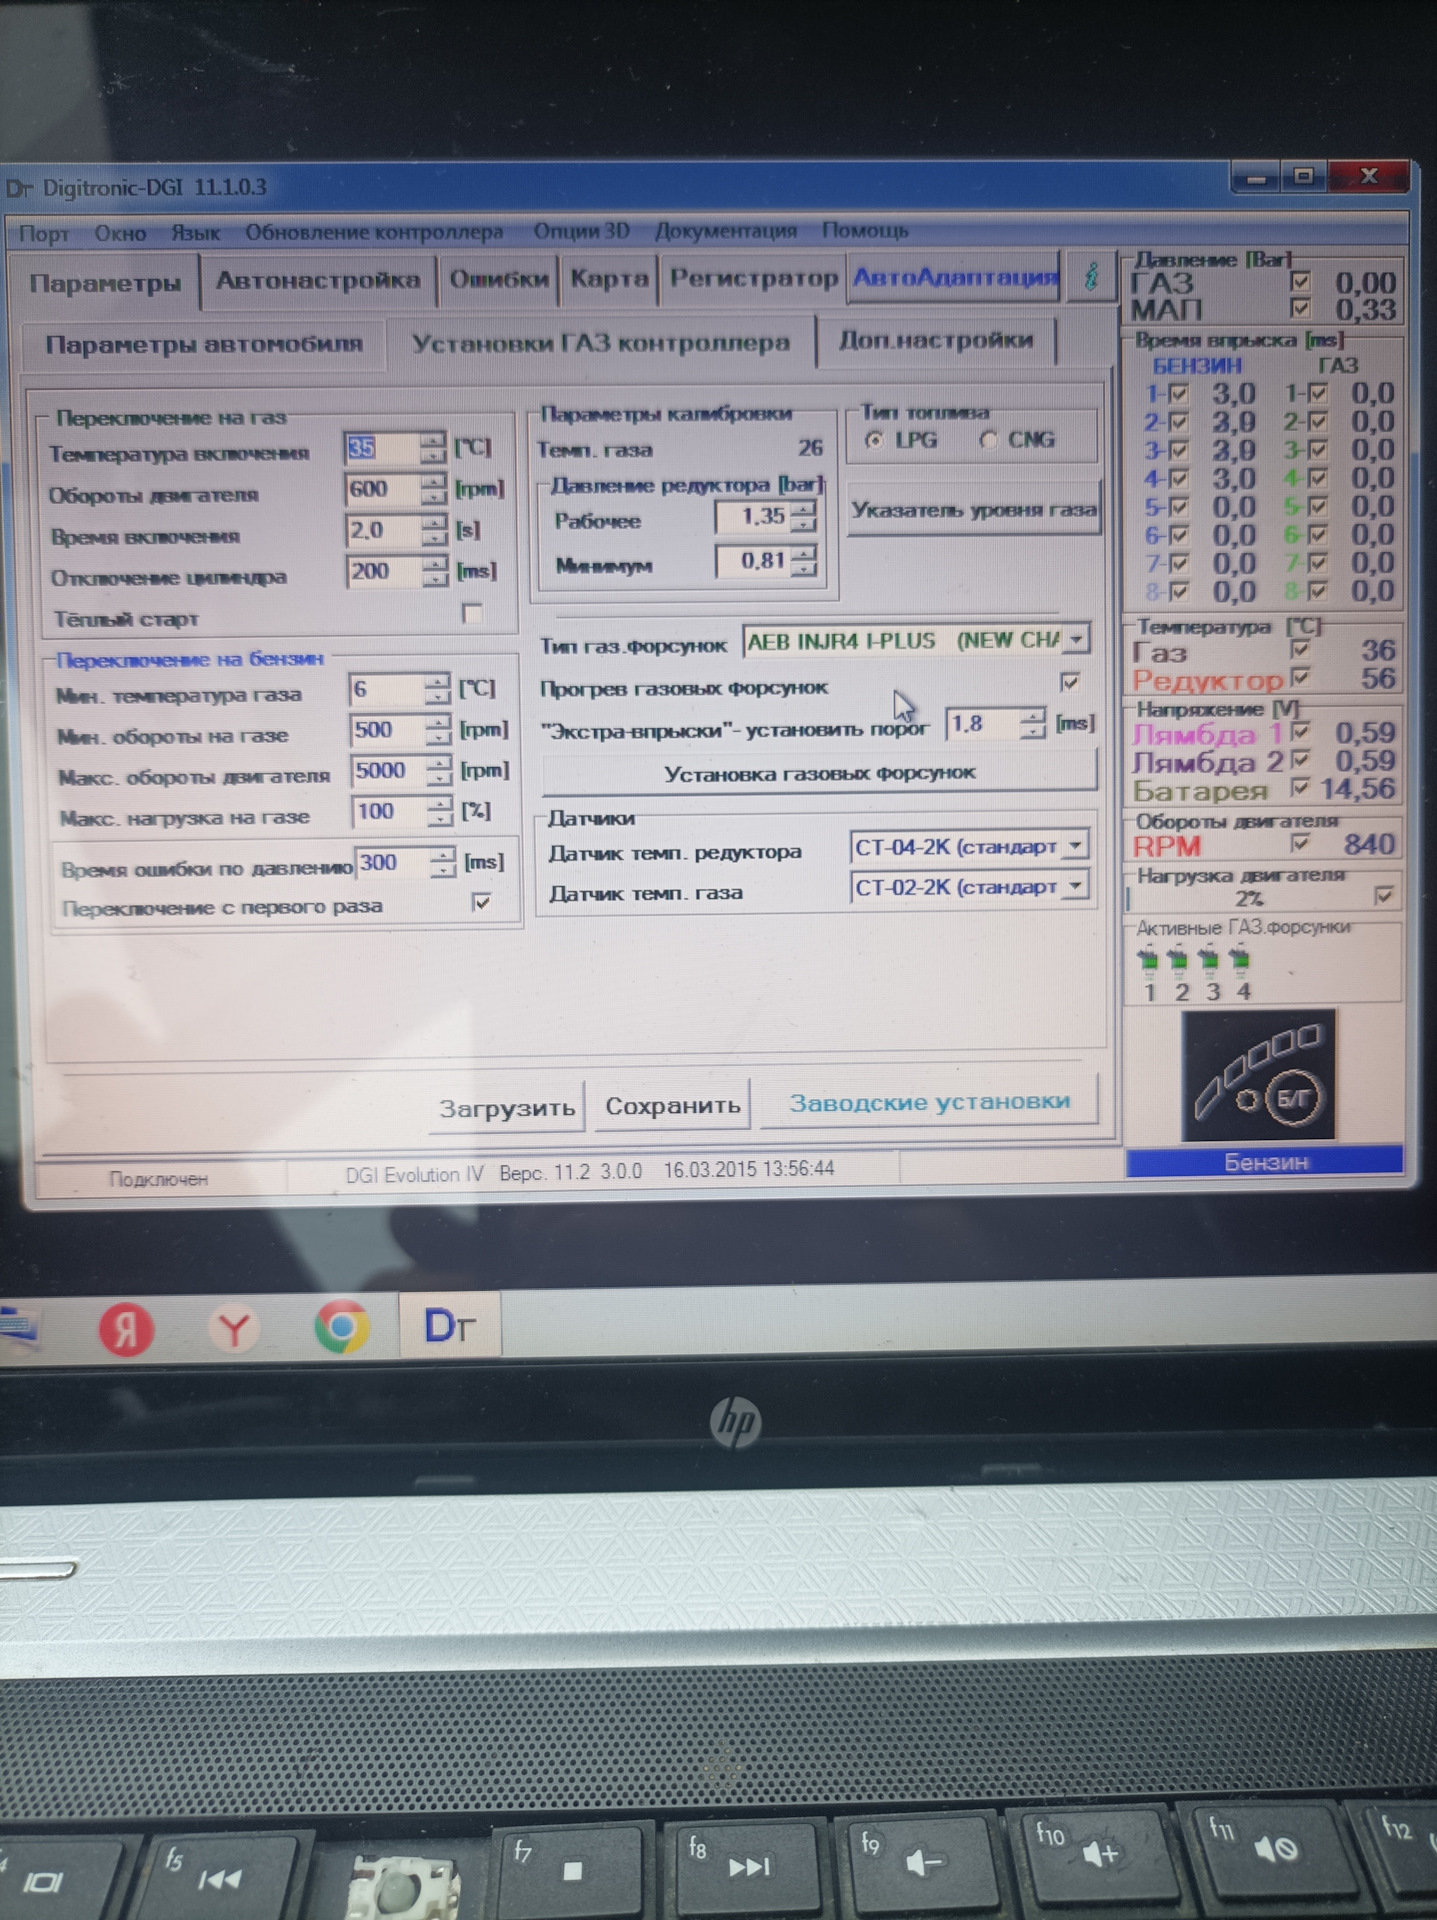The width and height of the screenshot is (1437, 1920).
Task: Open Google Chrome from the taskbar
Action: coord(341,1327)
